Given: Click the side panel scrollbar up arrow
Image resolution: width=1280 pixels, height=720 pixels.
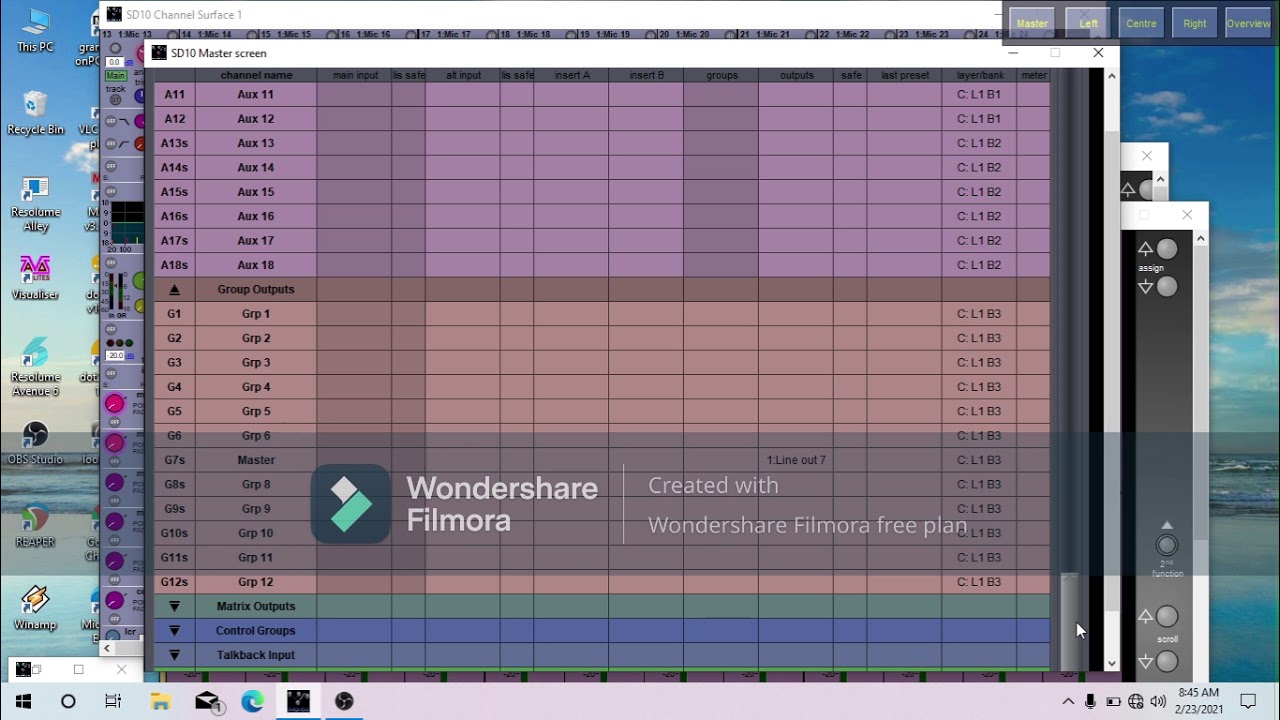Looking at the screenshot, I should point(1201,238).
